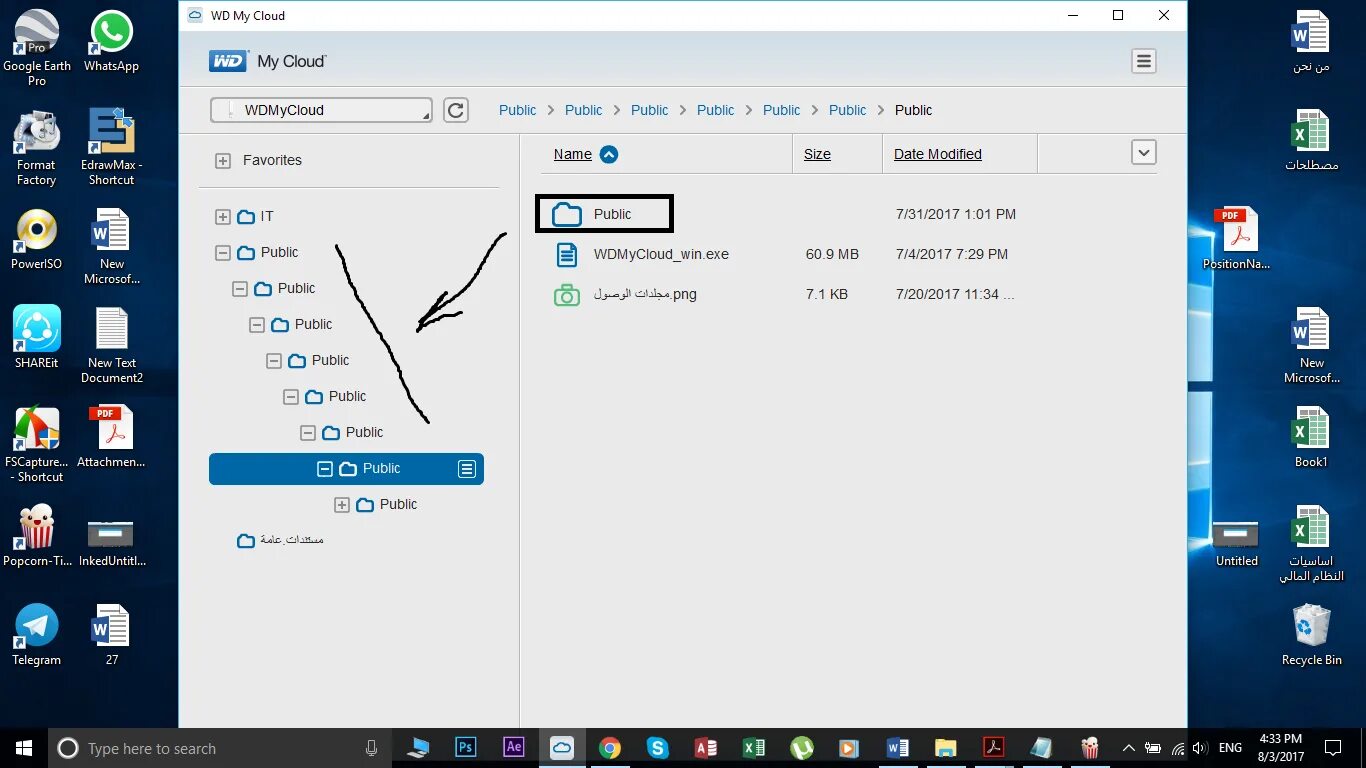Open volume control in system tray
This screenshot has width=1366, height=768.
tap(1200, 748)
